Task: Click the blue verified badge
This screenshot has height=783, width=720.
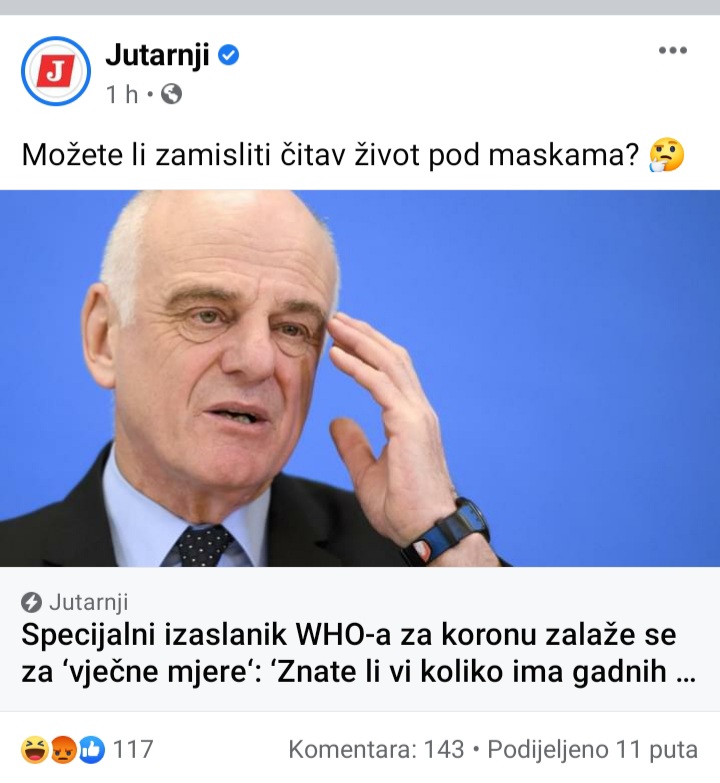Action: (229, 55)
